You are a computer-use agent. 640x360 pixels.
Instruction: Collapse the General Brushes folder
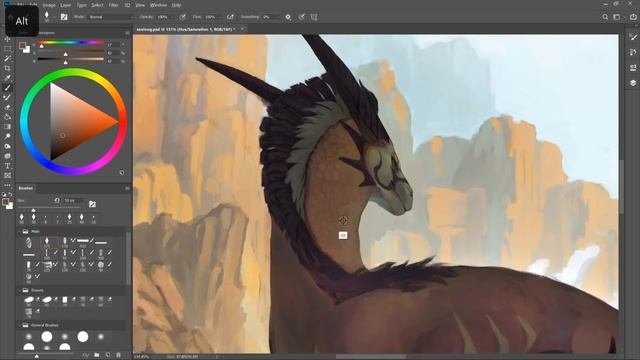19,325
